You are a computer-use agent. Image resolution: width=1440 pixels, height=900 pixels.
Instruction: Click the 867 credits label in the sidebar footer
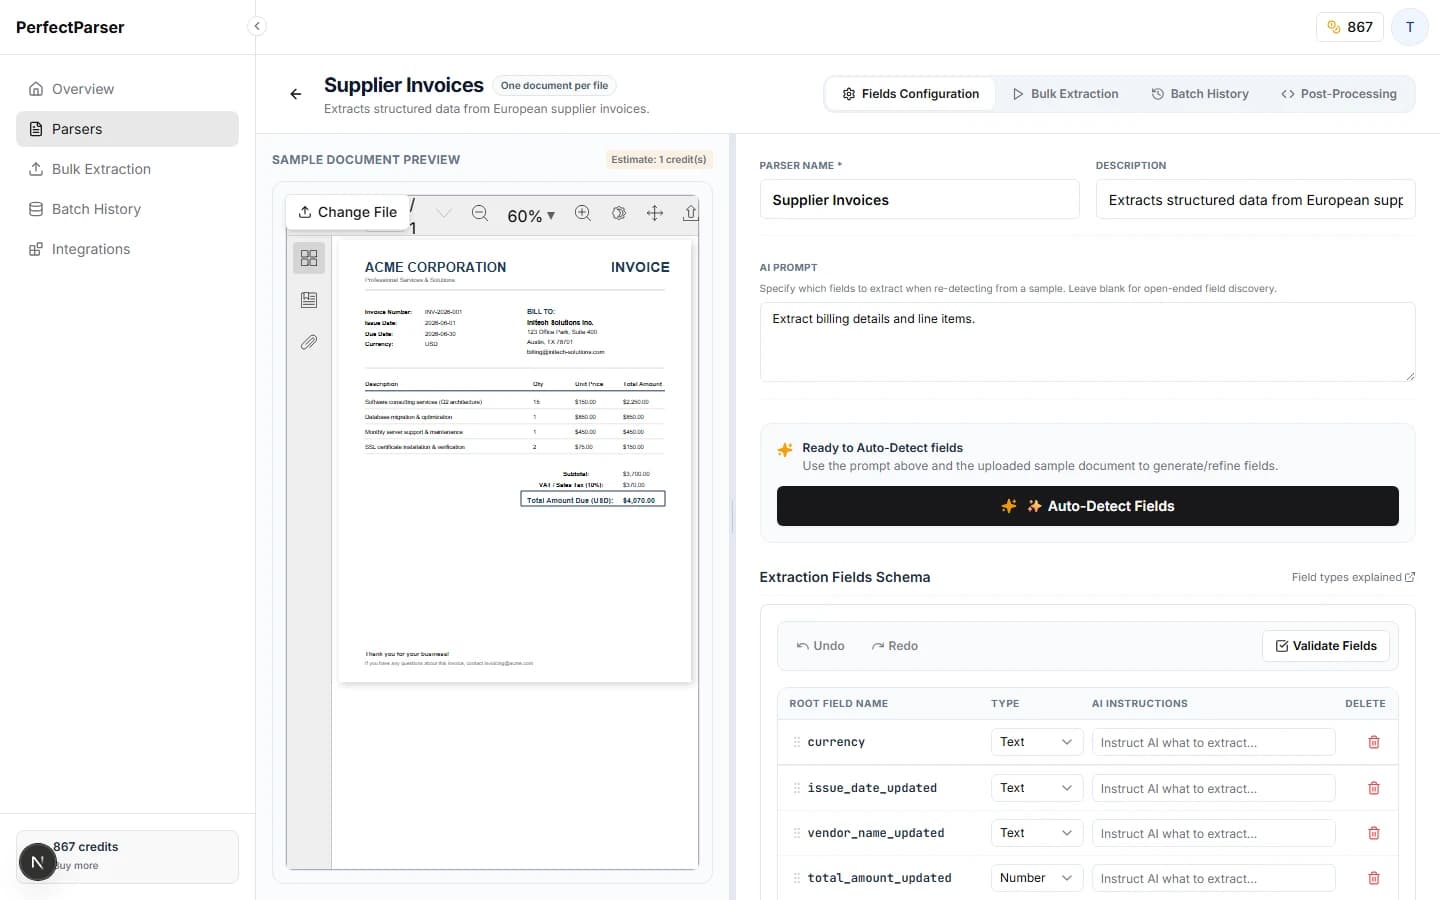[x=85, y=847]
